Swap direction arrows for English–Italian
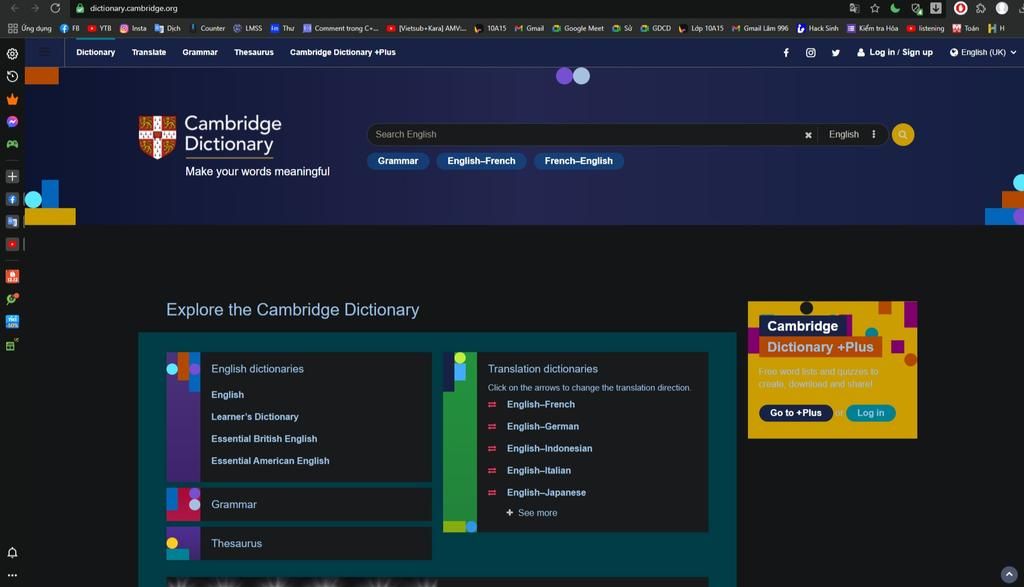The width and height of the screenshot is (1024, 587). (492, 471)
